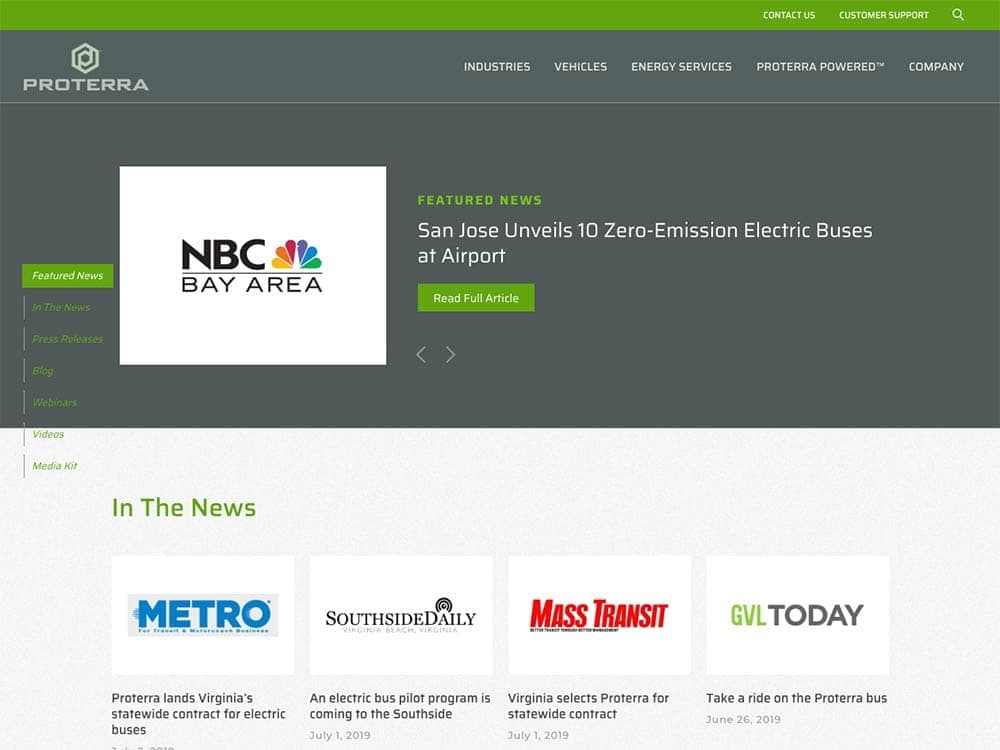Go to previous featured news slide
This screenshot has width=1000, height=750.
[x=421, y=355]
